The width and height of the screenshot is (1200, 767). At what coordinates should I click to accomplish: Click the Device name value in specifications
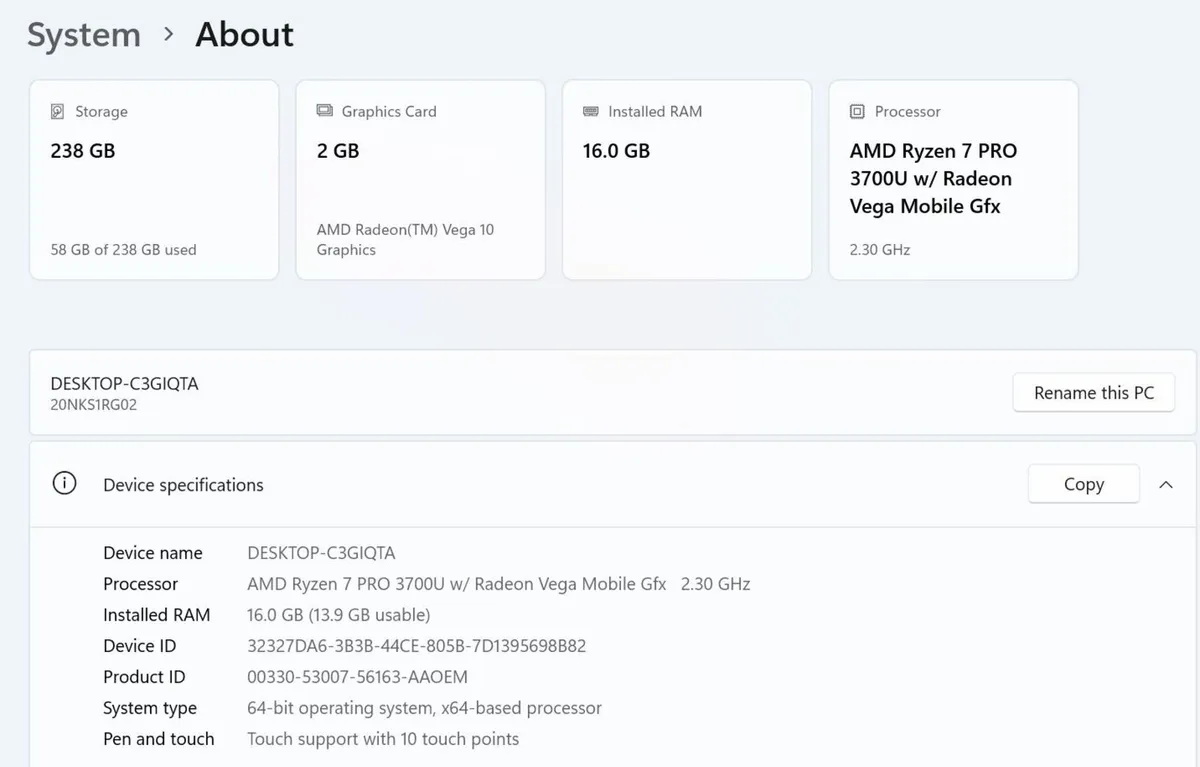(x=321, y=553)
